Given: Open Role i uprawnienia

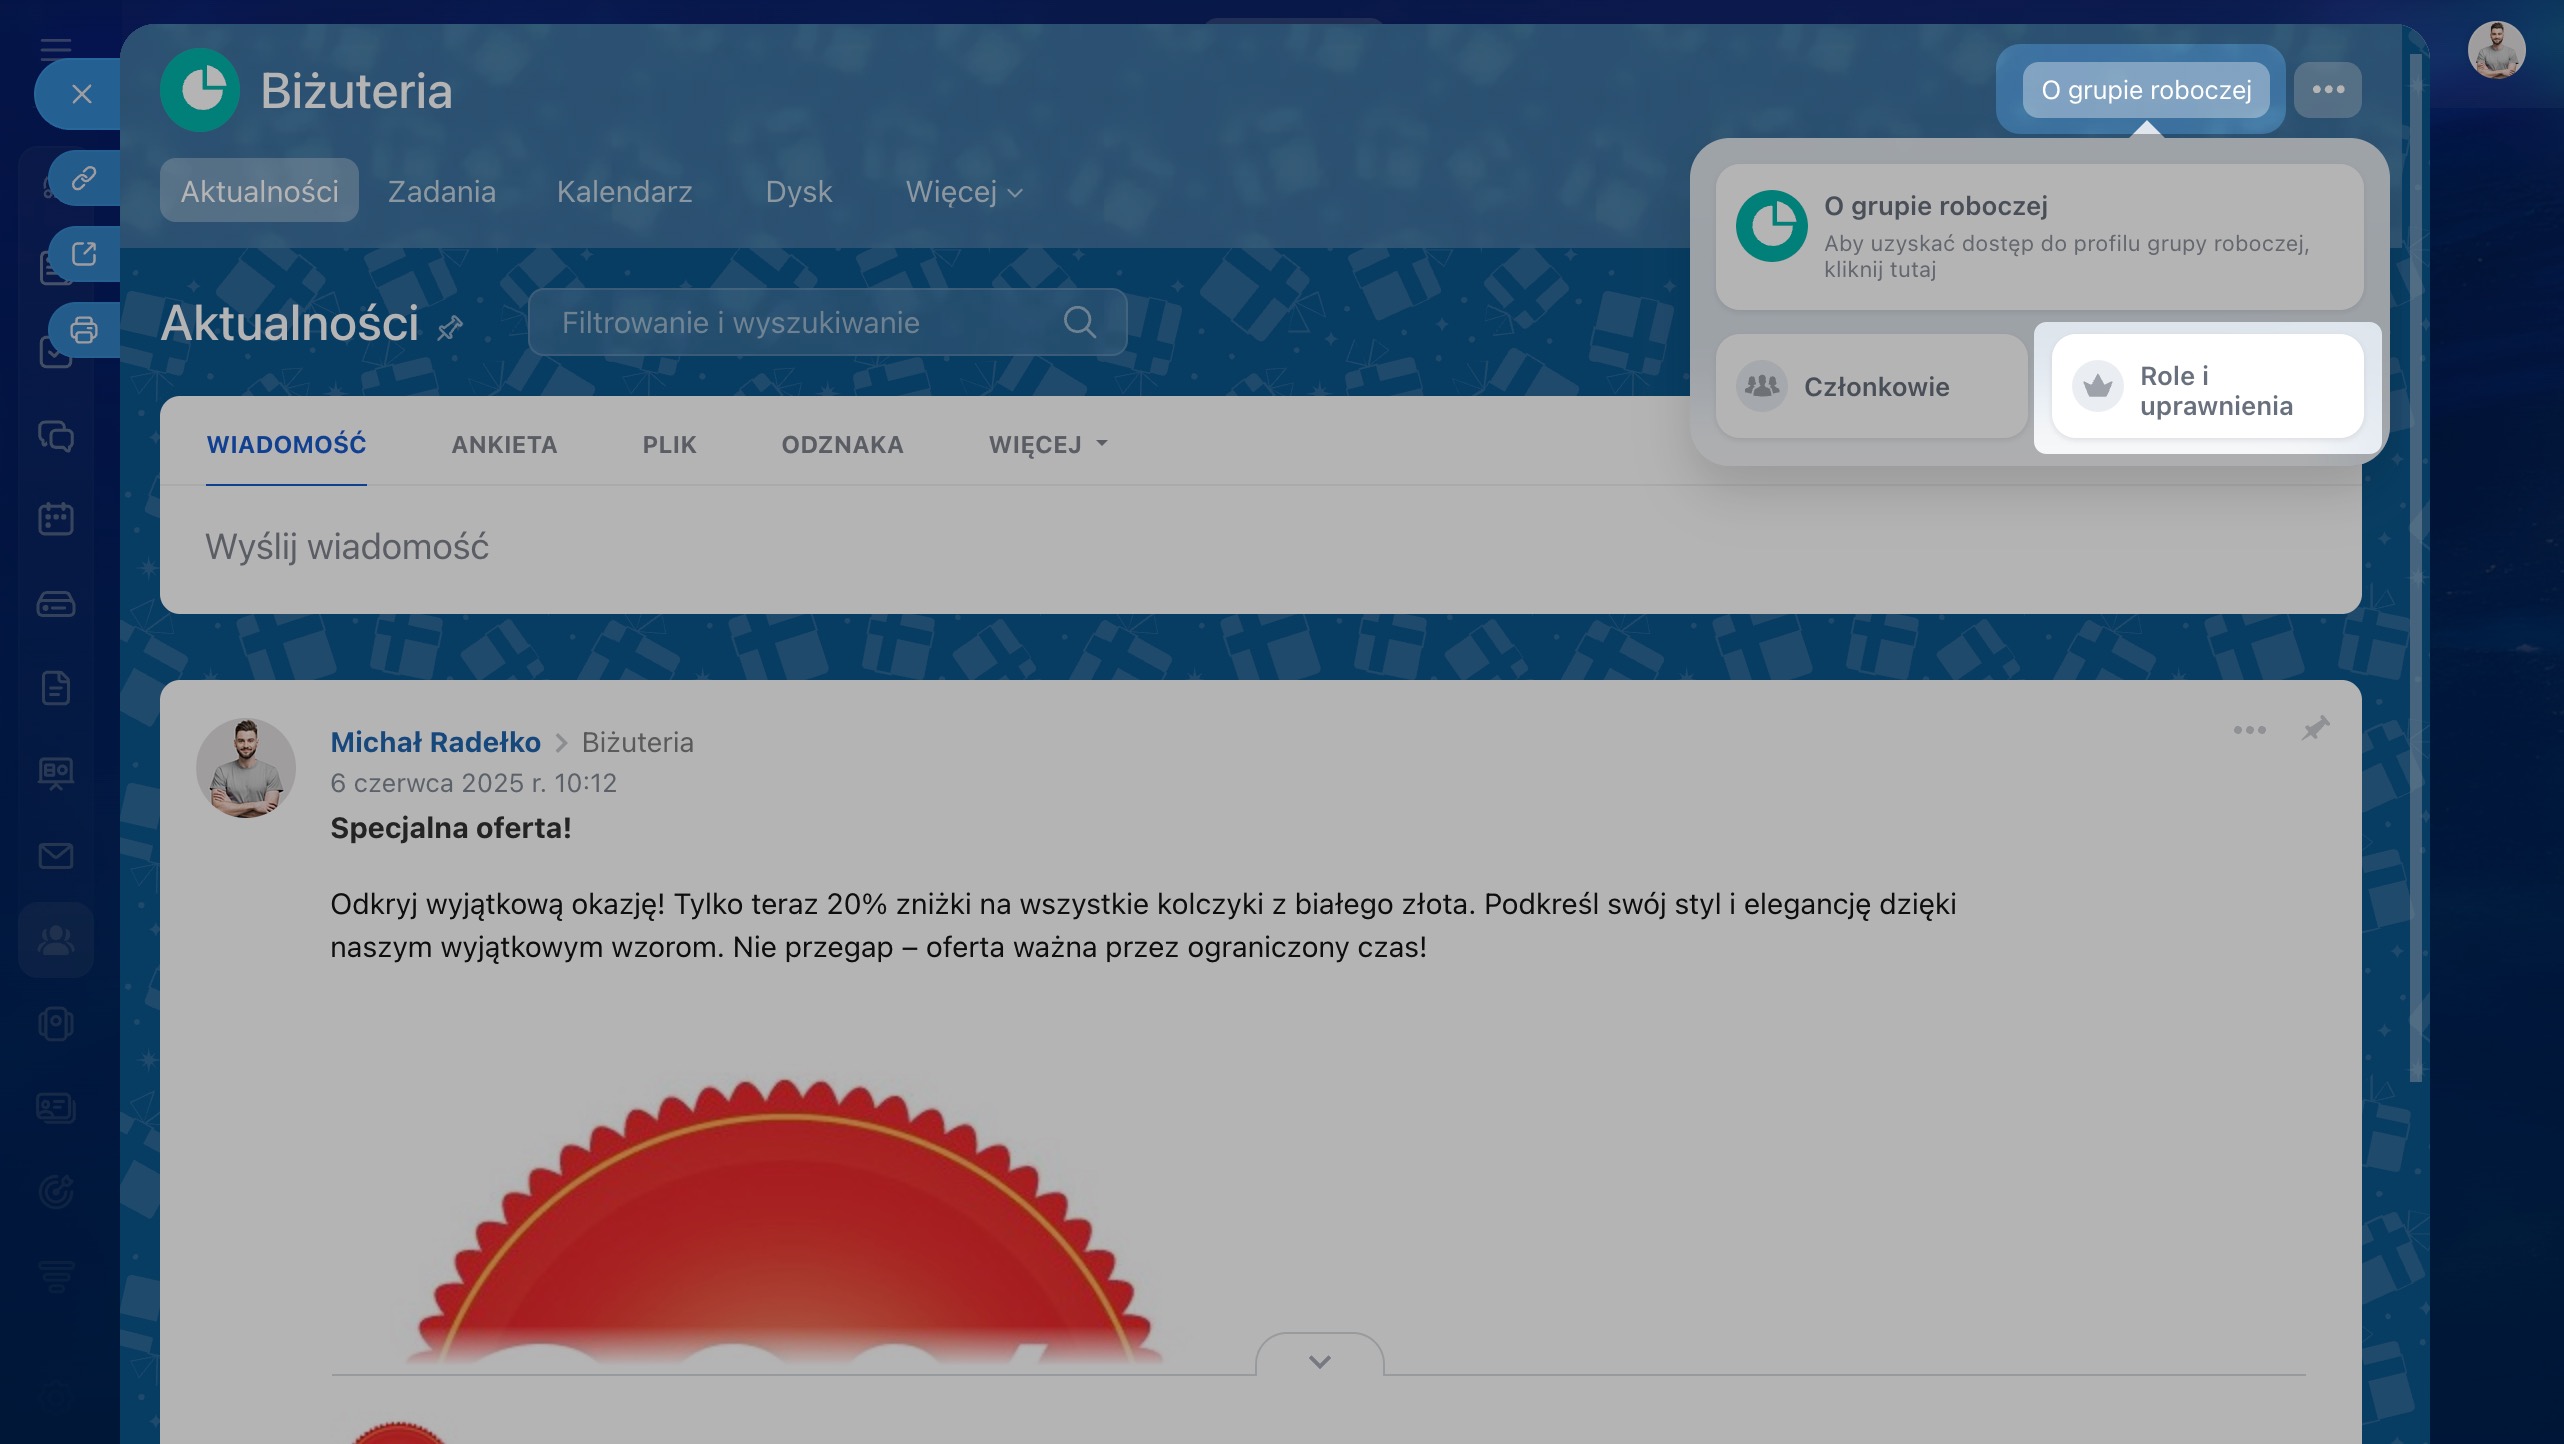Looking at the screenshot, I should click(2207, 388).
